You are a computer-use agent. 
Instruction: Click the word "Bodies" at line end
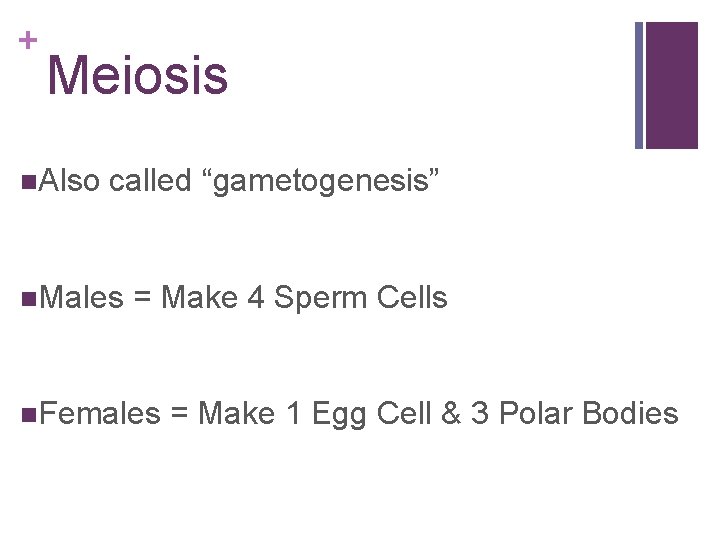(x=628, y=413)
